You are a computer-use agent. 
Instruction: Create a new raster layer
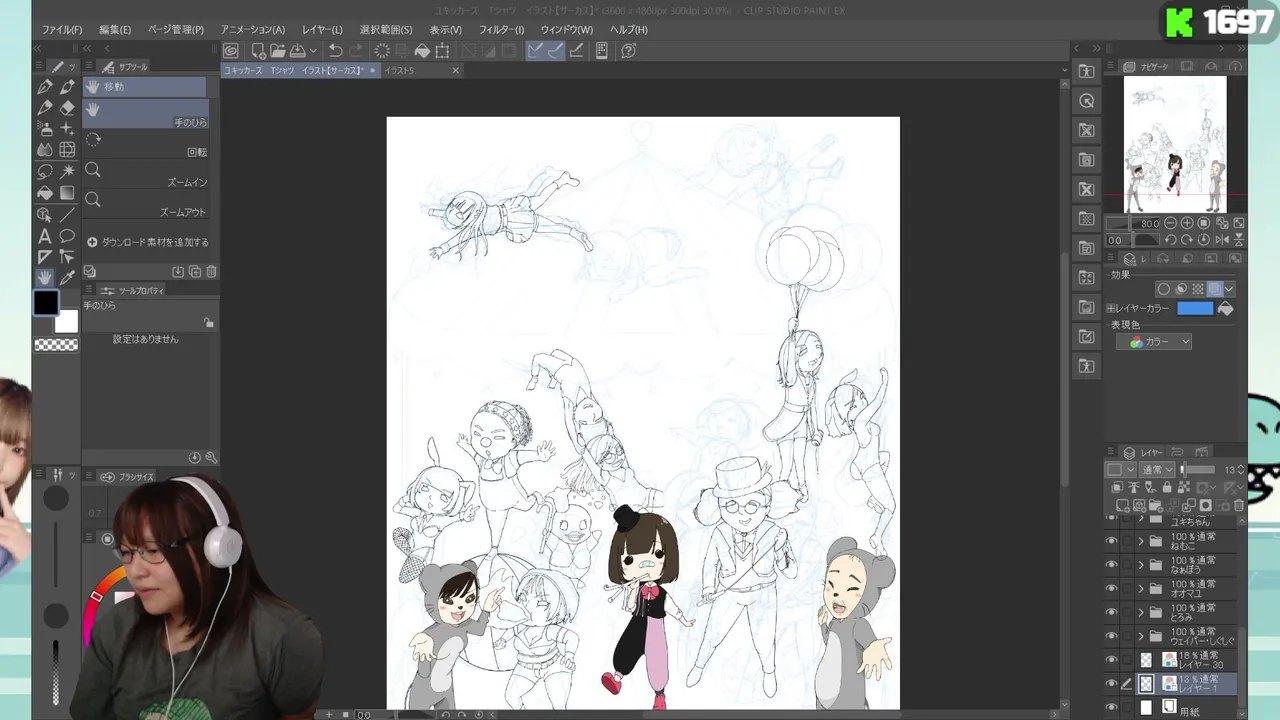click(1123, 506)
